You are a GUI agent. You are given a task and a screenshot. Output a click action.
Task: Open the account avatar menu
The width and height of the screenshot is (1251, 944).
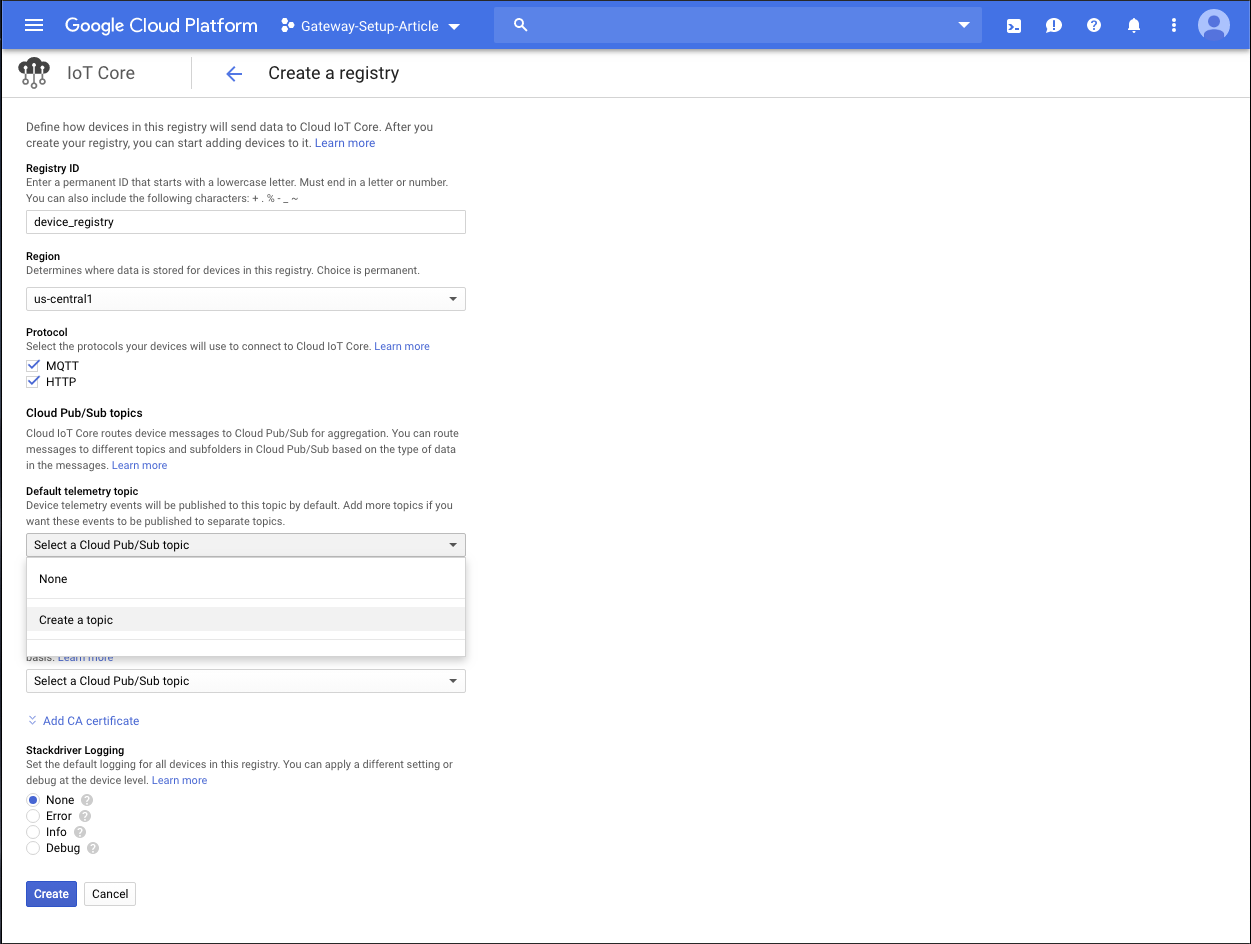click(x=1213, y=24)
